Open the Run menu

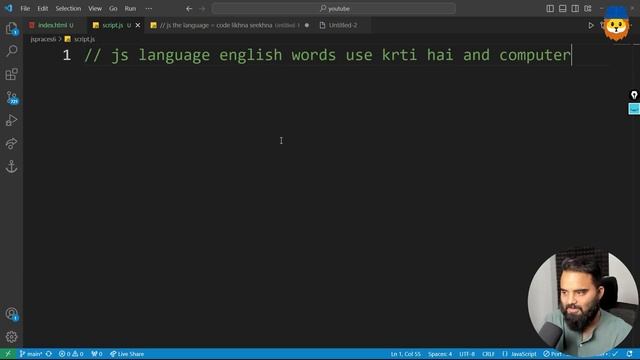click(130, 9)
